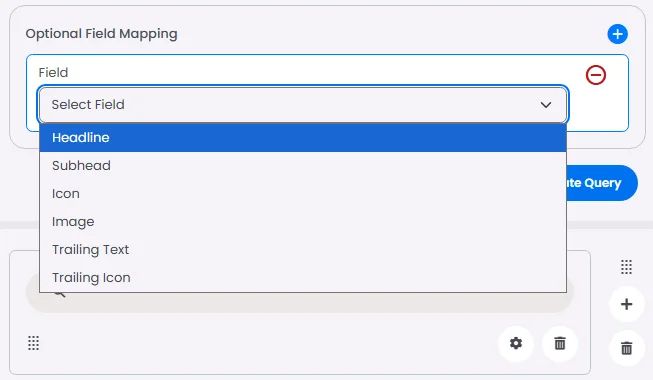Click the round plus button beside the card

pyautogui.click(x=626, y=304)
